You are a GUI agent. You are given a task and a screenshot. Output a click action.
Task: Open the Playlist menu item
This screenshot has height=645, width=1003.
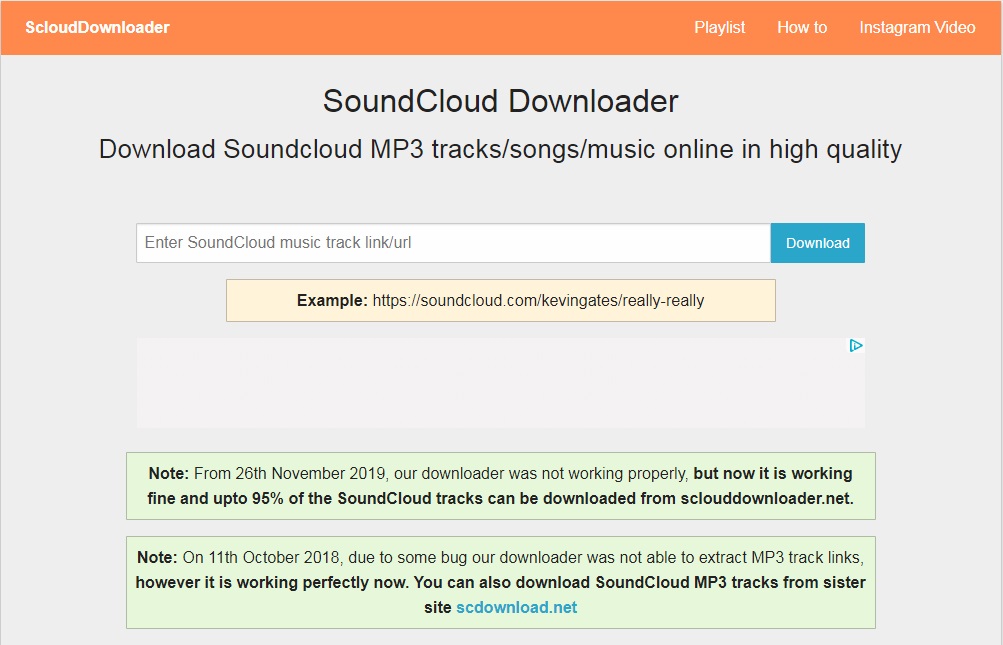pyautogui.click(x=720, y=28)
